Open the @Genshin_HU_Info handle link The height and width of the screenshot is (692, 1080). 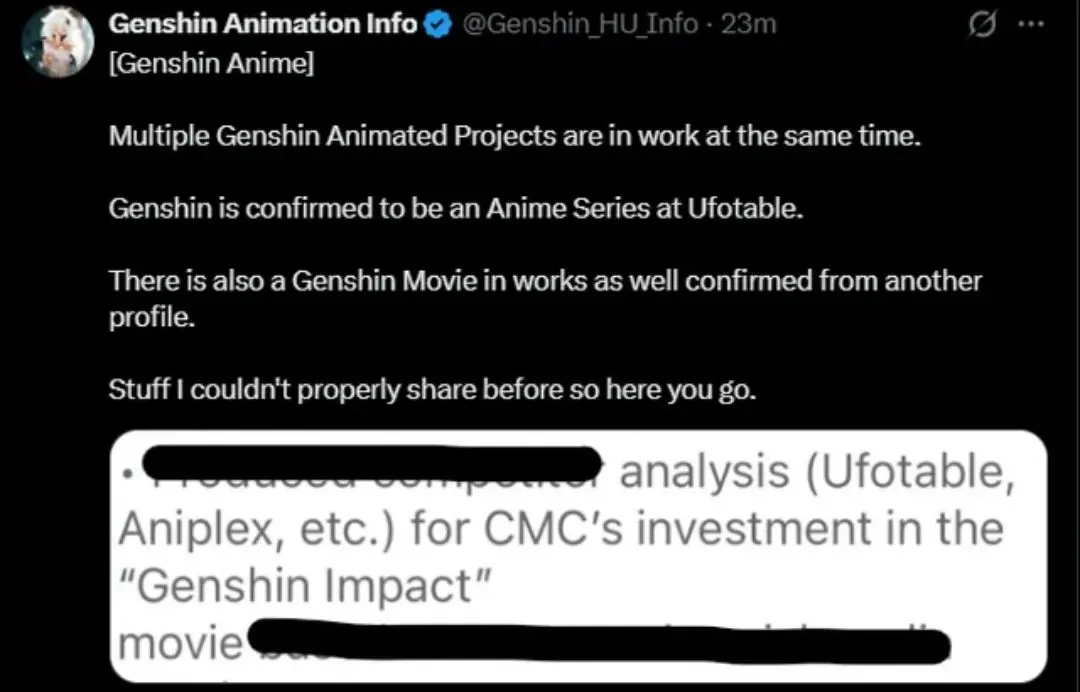(581, 24)
